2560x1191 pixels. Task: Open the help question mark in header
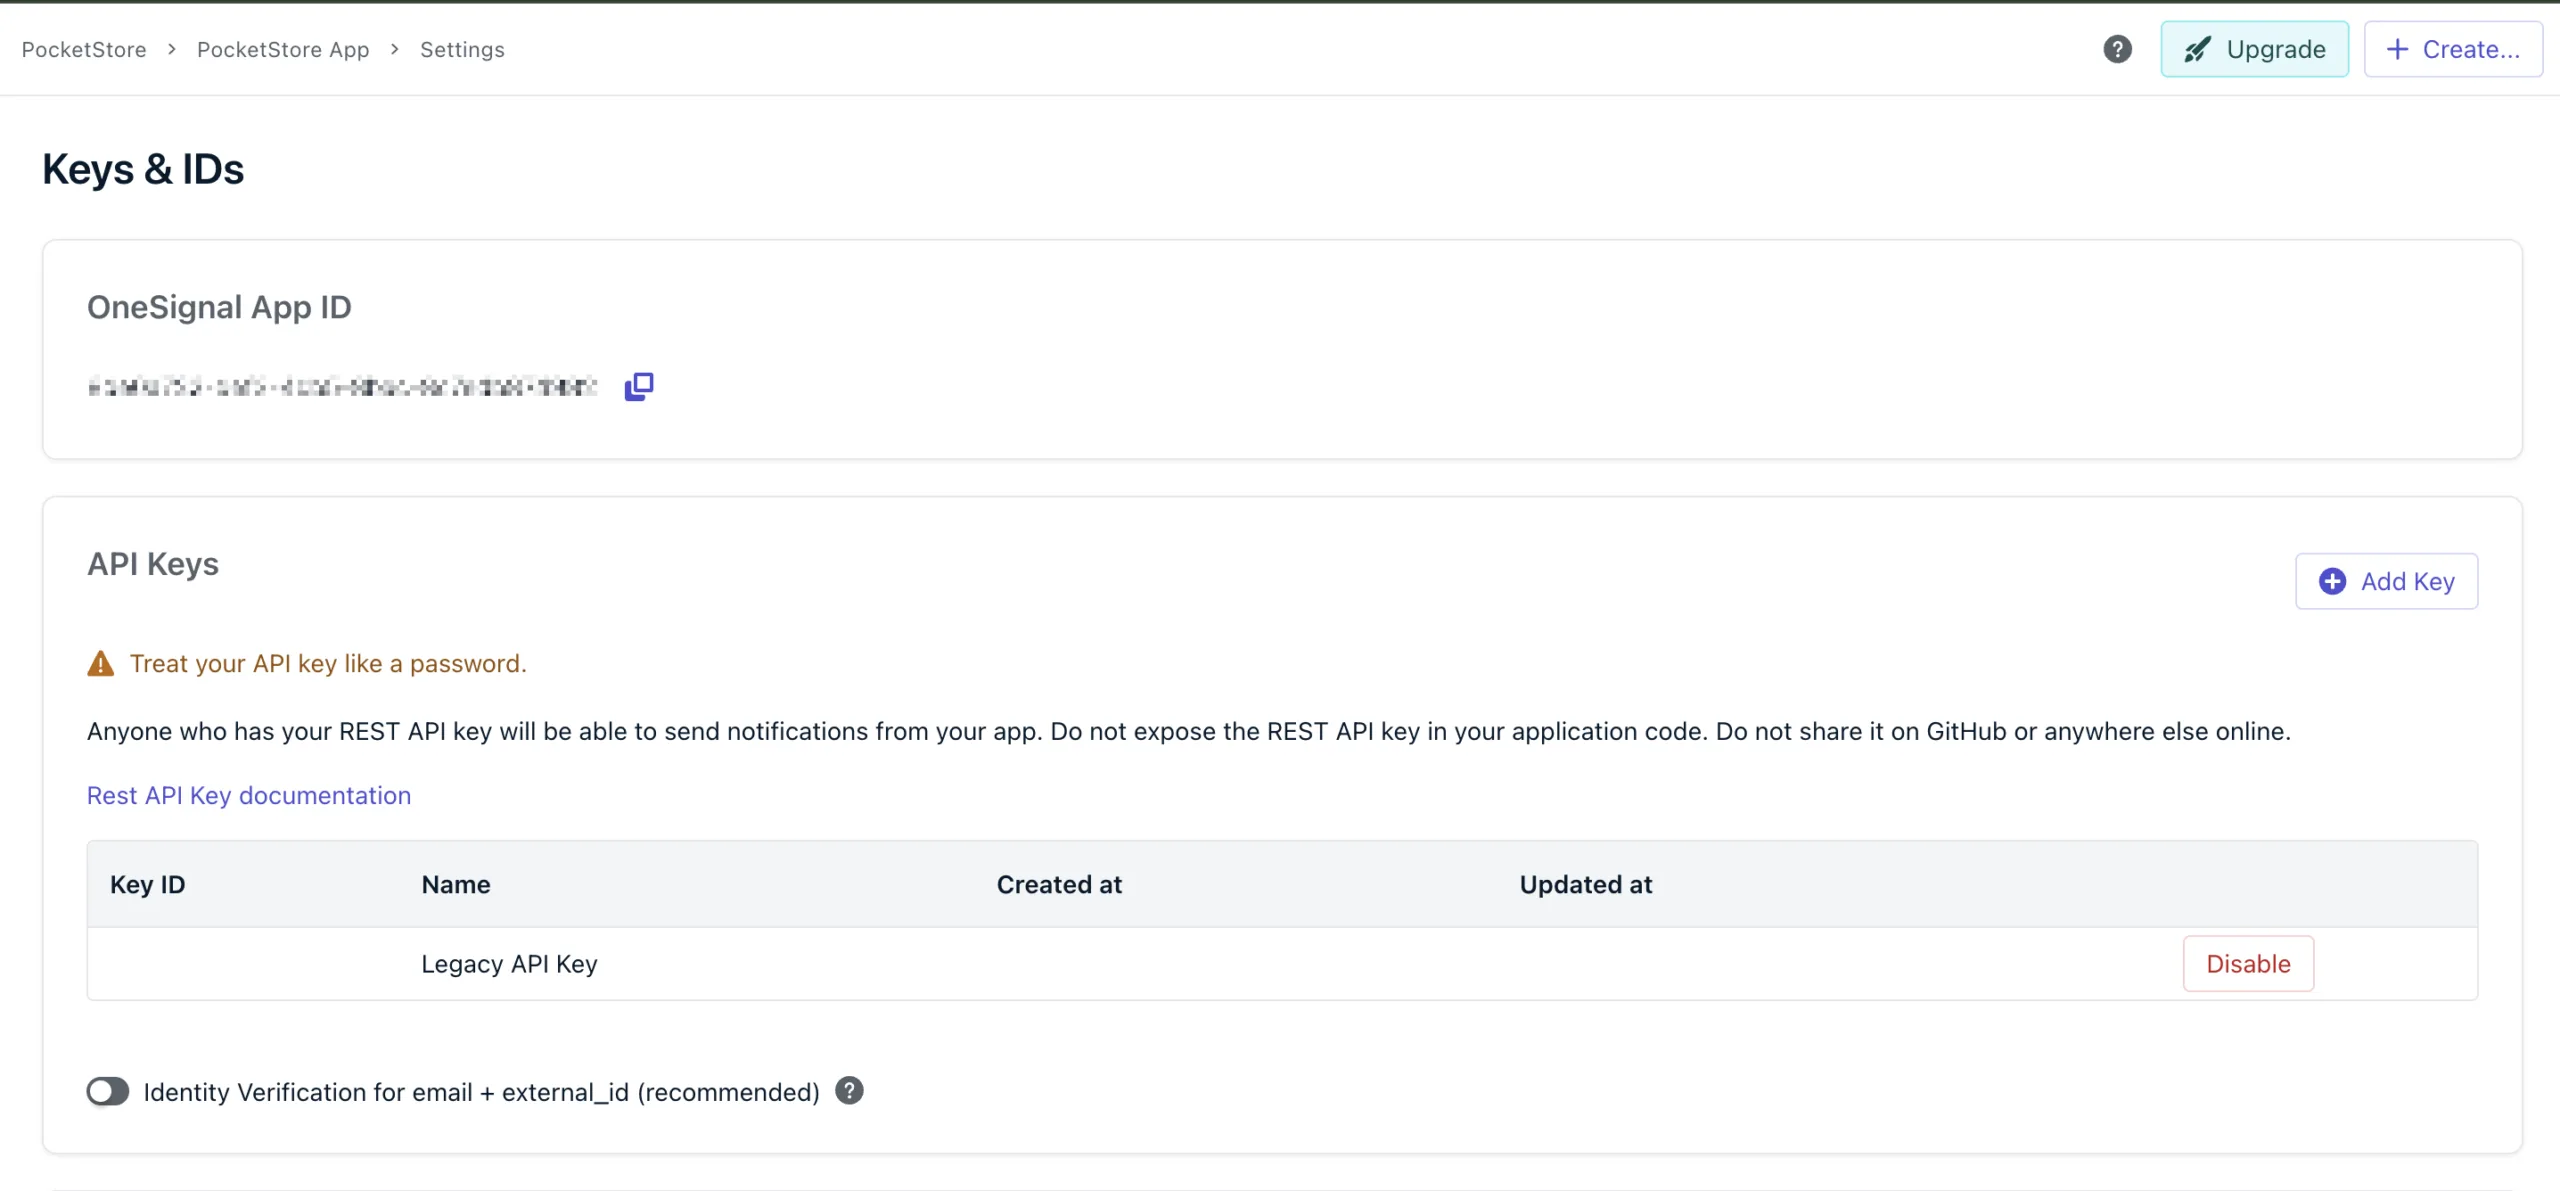2117,49
